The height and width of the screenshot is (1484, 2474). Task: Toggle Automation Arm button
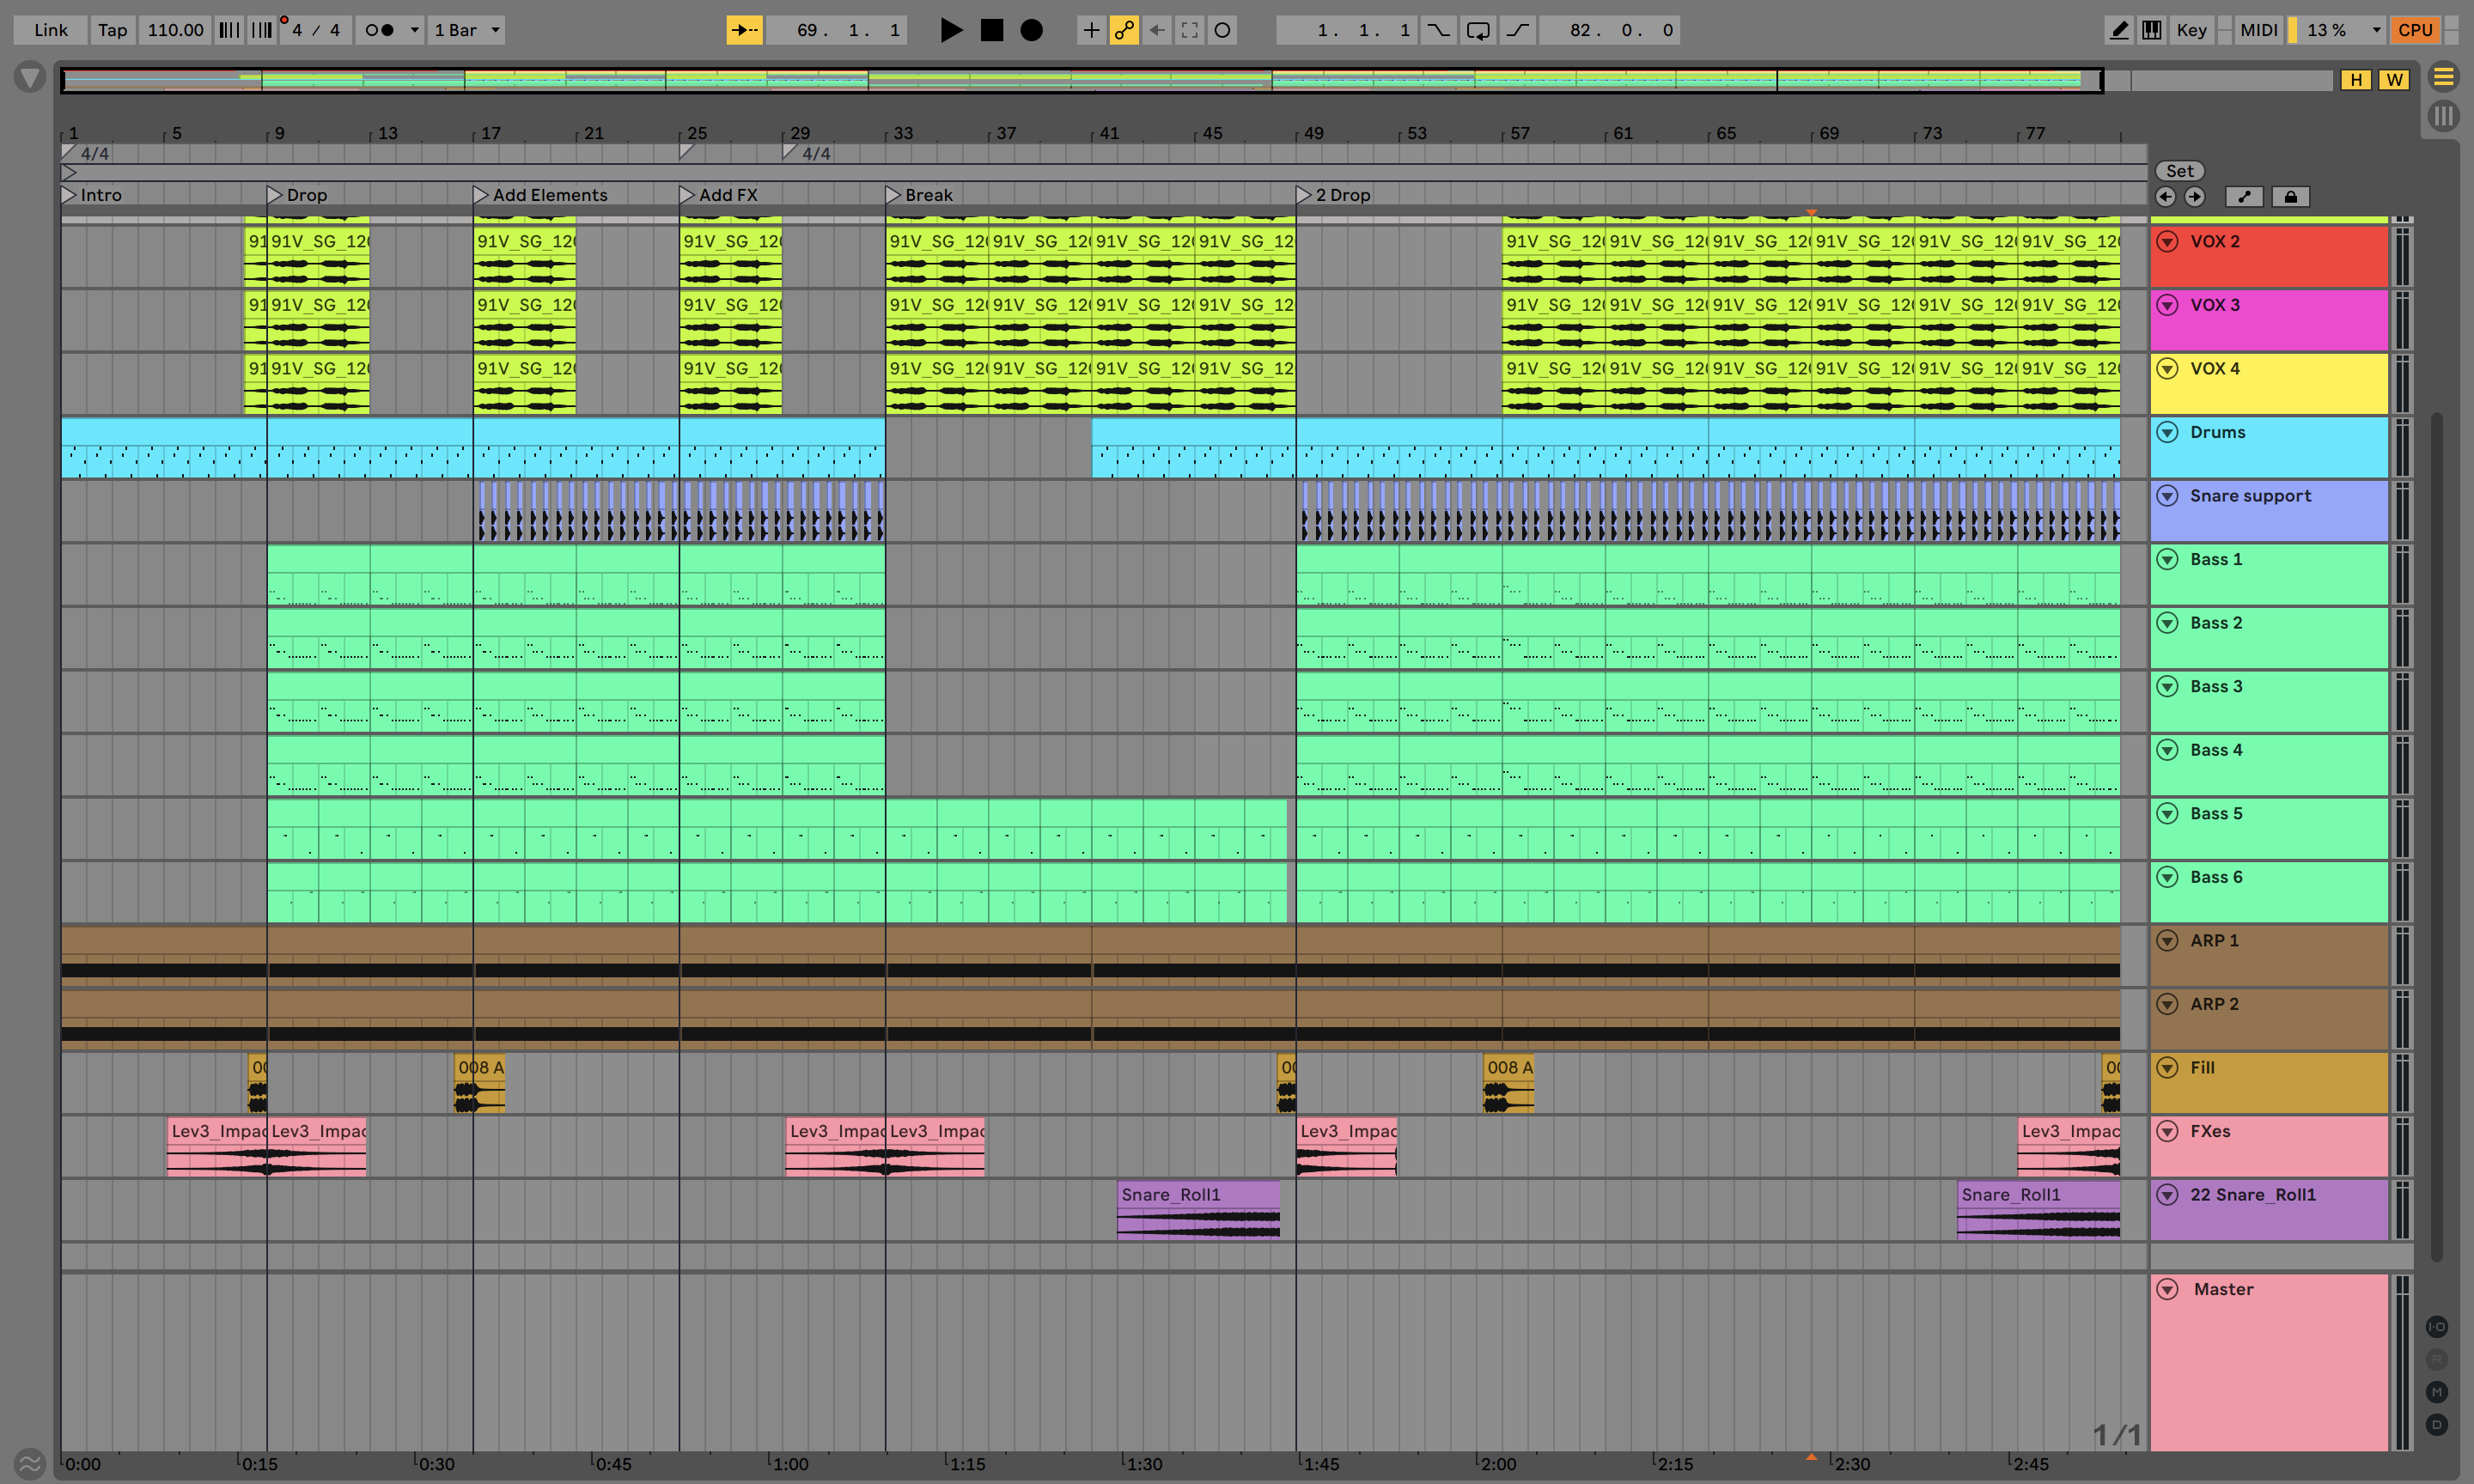pos(1124,30)
